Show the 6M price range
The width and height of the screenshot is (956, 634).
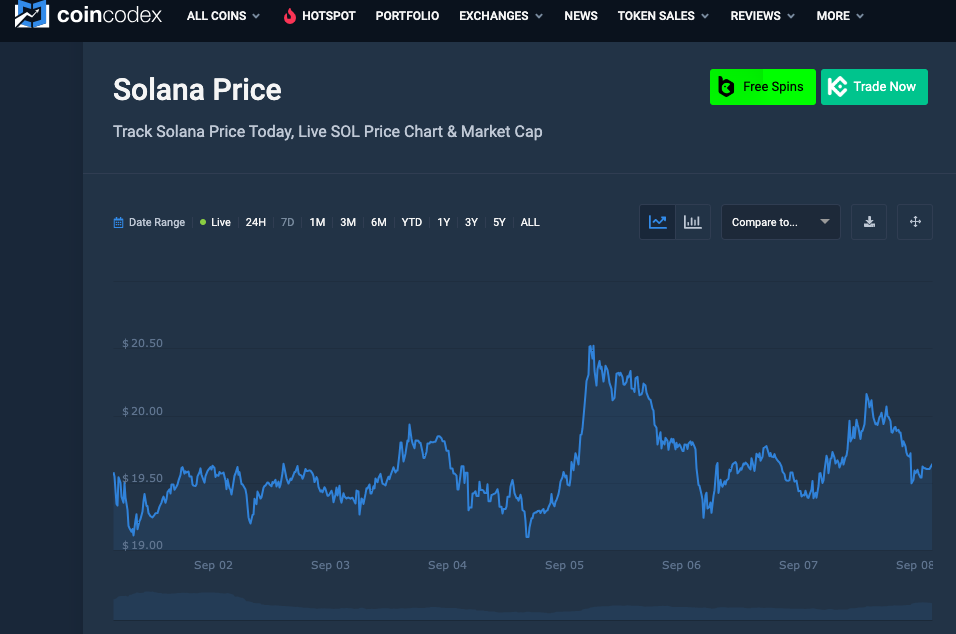[x=379, y=223]
